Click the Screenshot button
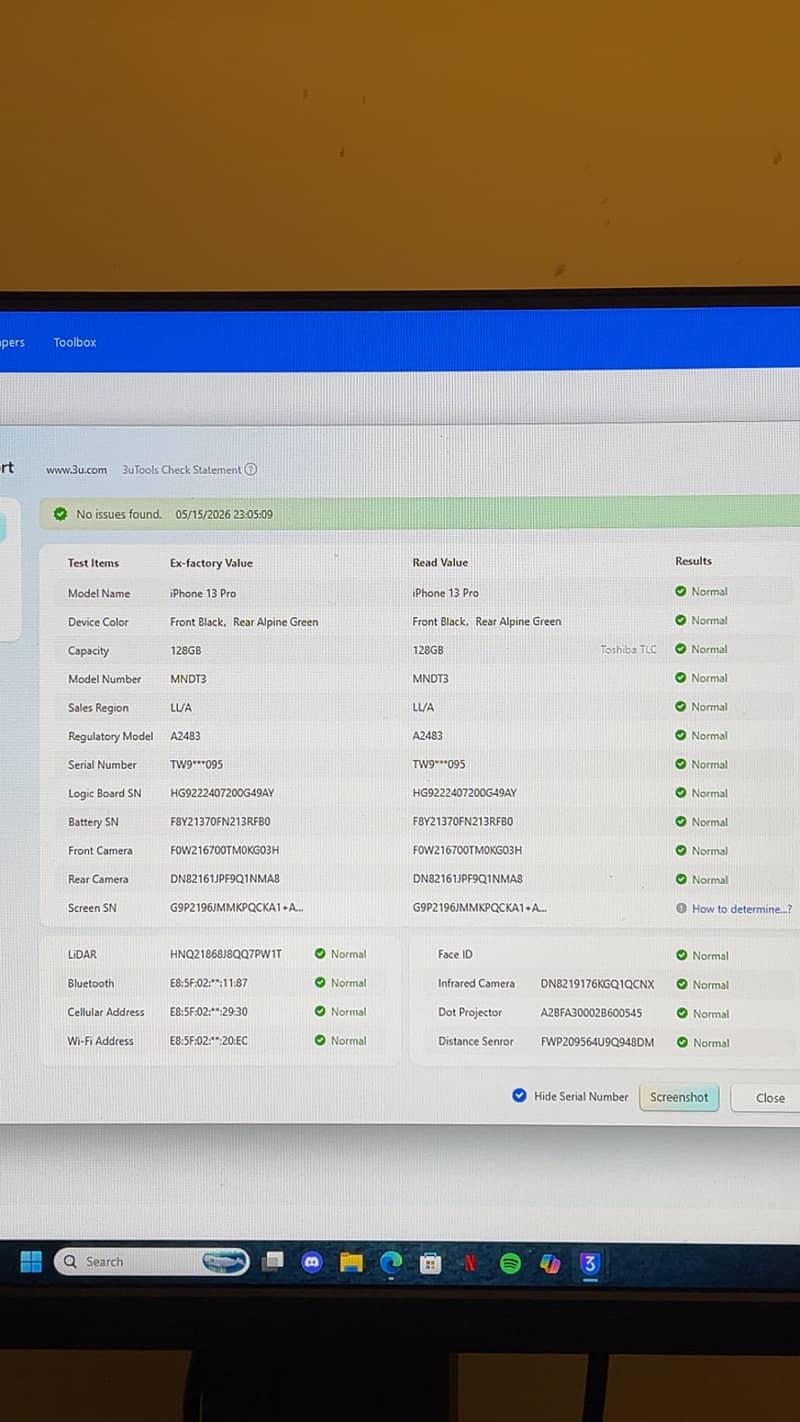 point(679,1097)
